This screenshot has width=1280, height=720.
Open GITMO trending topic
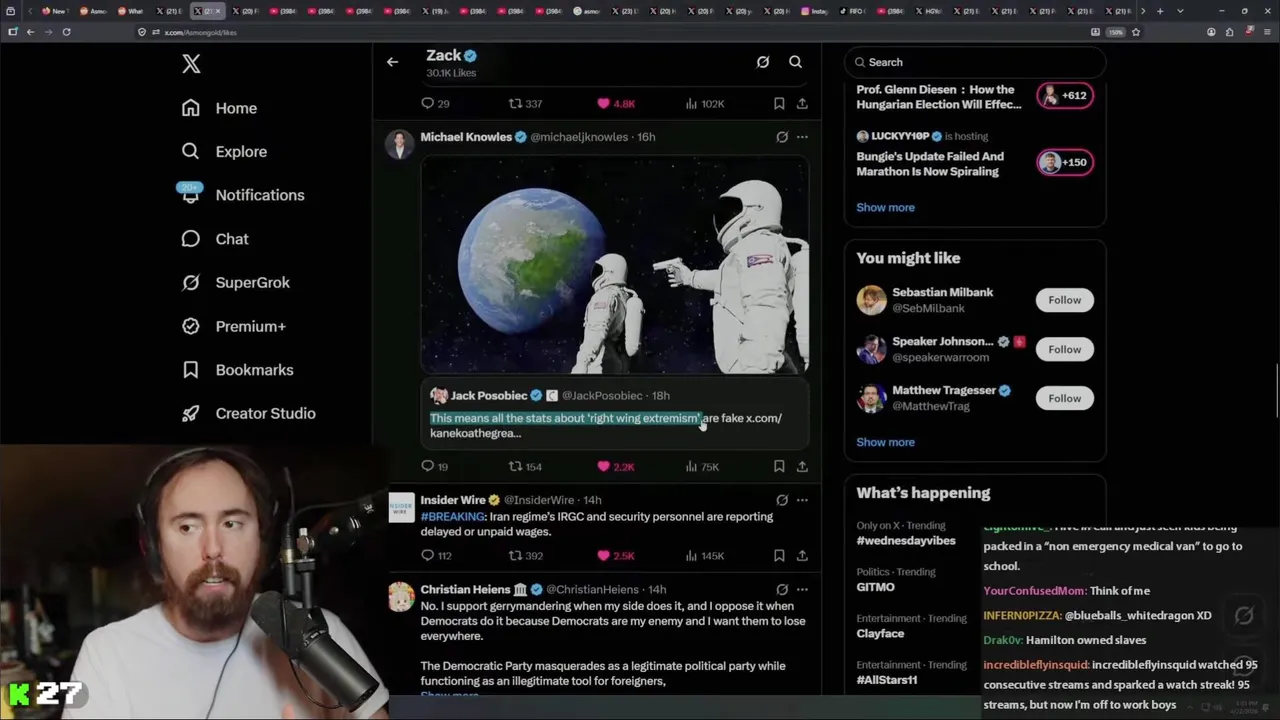pos(875,587)
